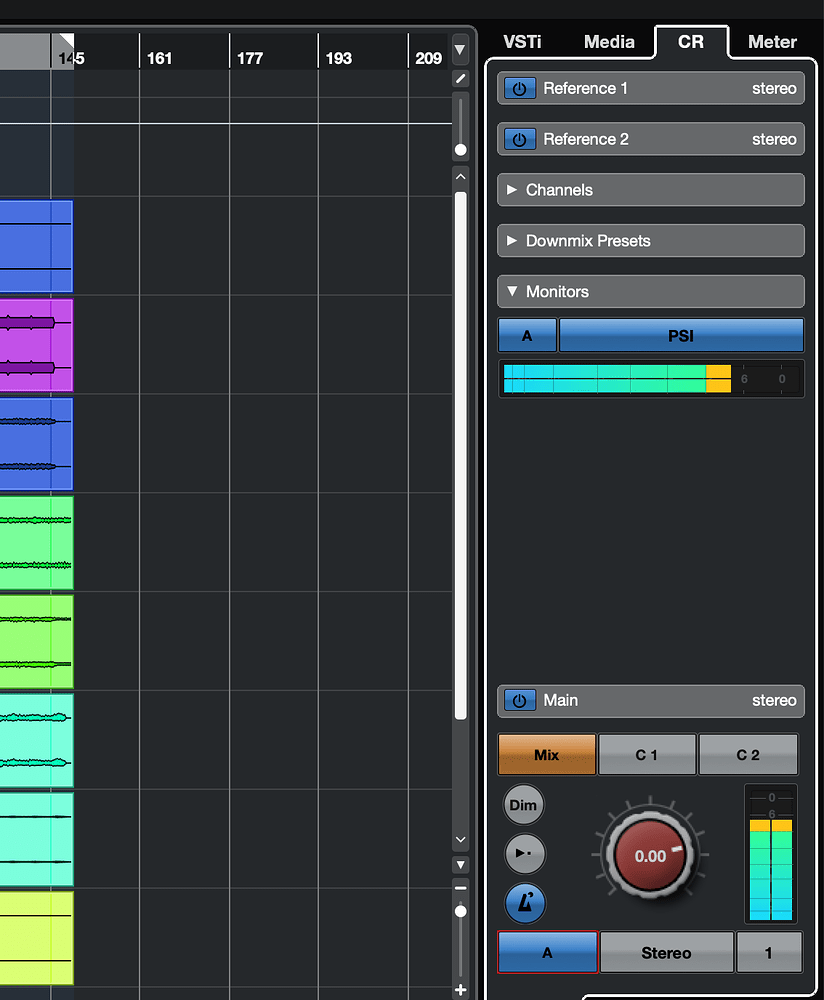Expand the Channels section
Image resolution: width=824 pixels, height=1000 pixels.
click(650, 190)
